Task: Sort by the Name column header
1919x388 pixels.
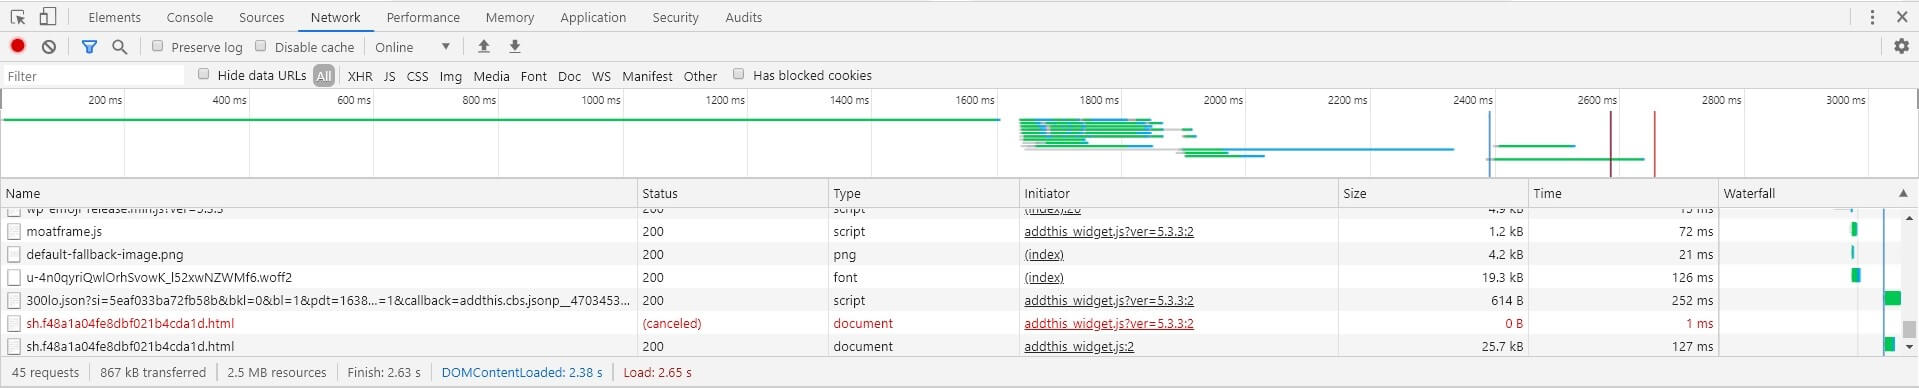Action: [319, 193]
